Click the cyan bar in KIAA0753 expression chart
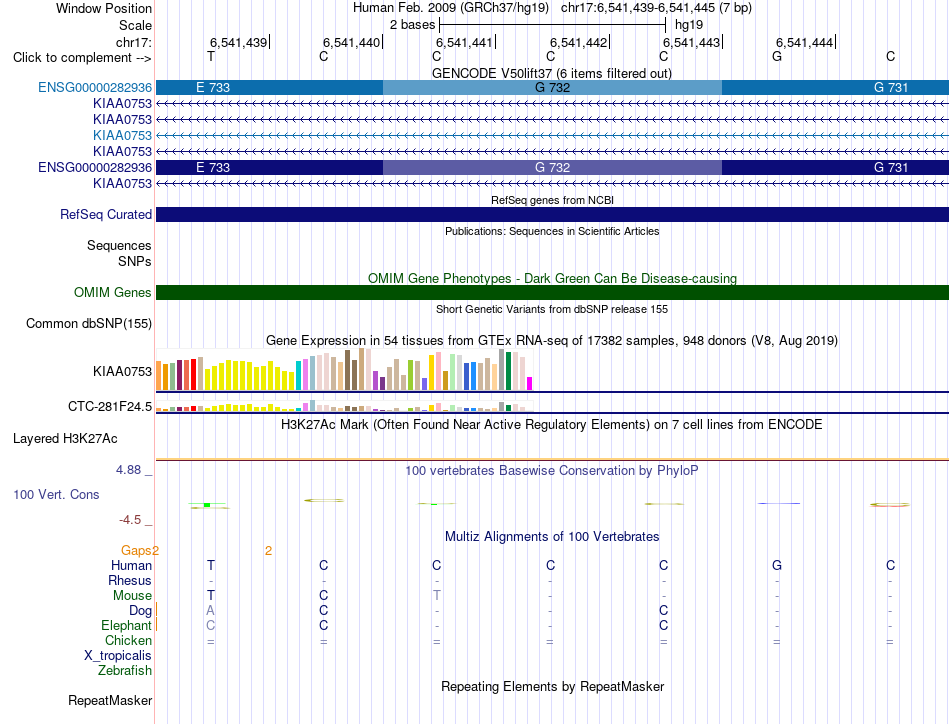Image resolution: width=950 pixels, height=724 pixels. coord(298,376)
